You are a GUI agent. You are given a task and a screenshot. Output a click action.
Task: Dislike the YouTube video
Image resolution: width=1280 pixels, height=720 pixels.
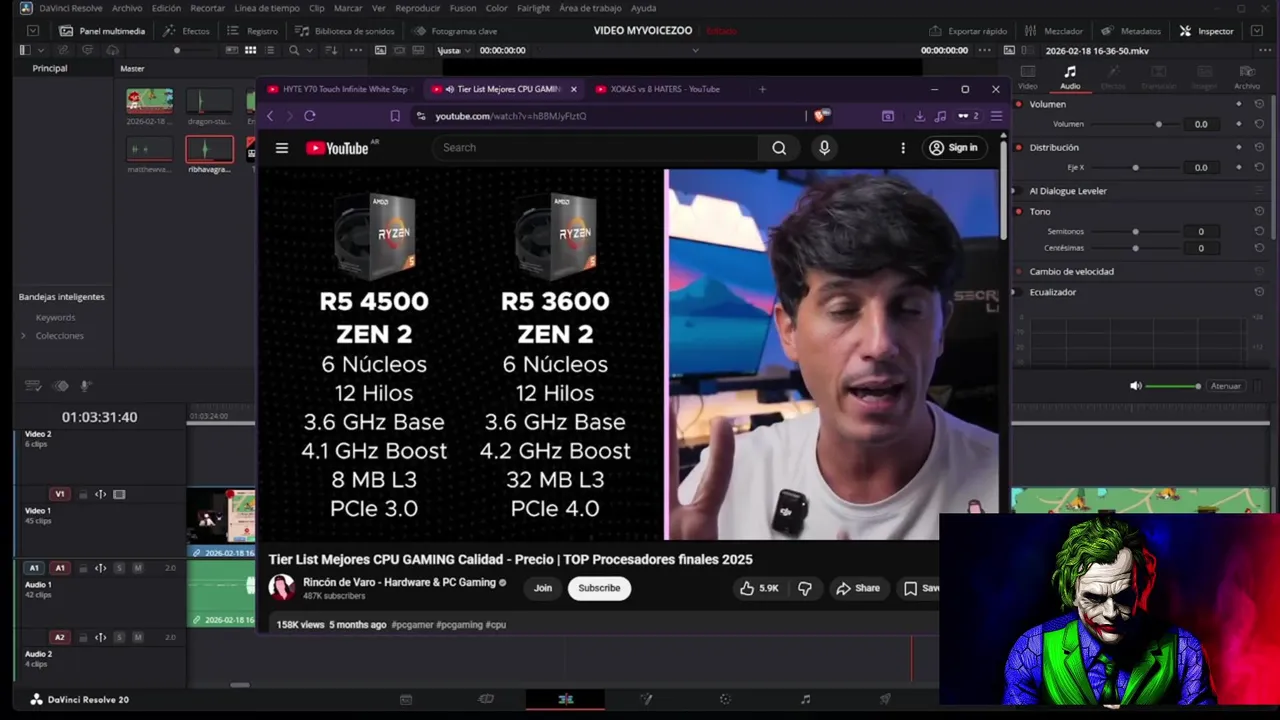[805, 588]
